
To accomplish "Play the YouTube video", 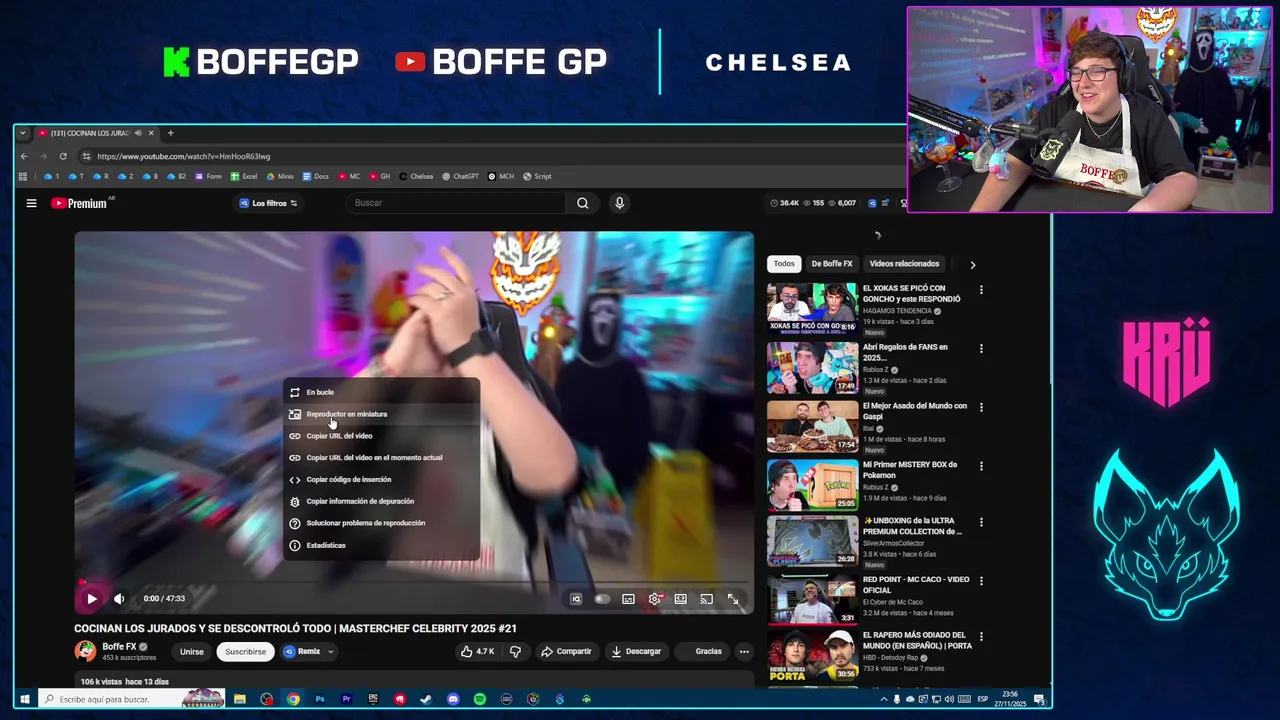I will coord(91,599).
